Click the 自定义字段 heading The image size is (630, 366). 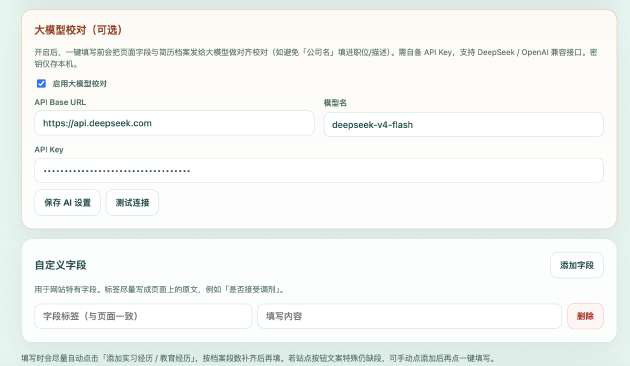61,265
